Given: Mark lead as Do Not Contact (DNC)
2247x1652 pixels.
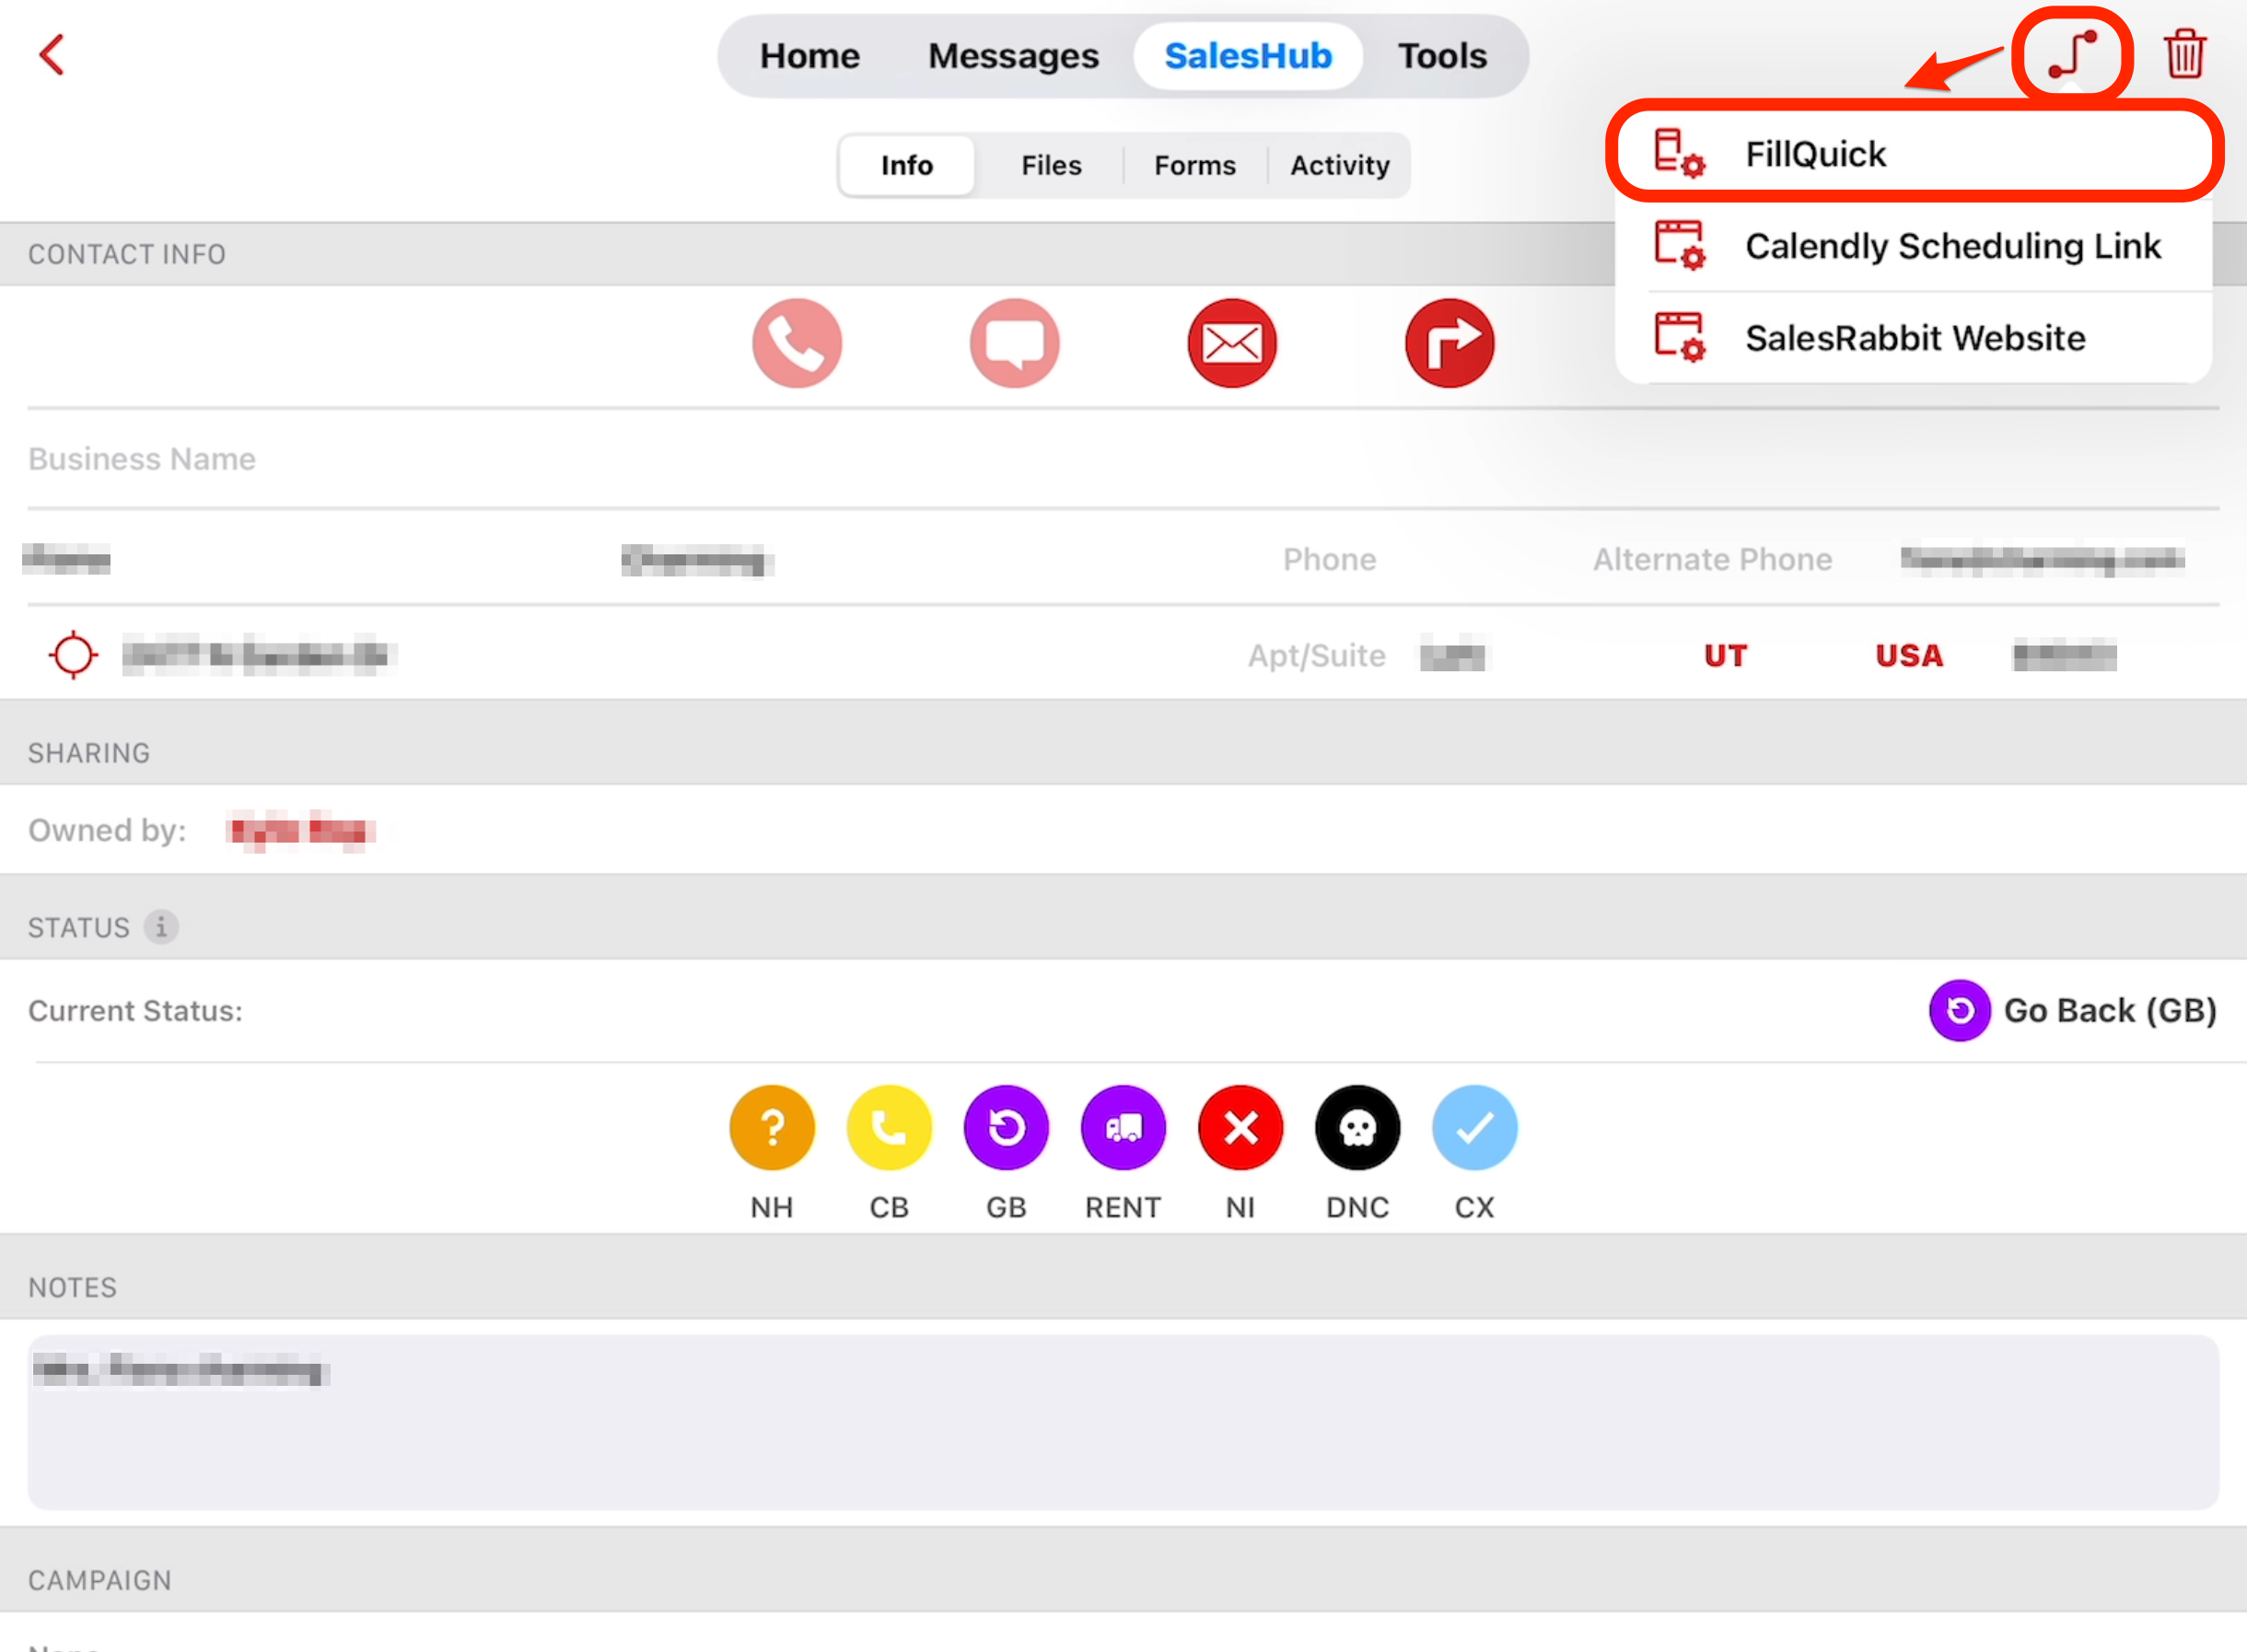Looking at the screenshot, I should [x=1357, y=1128].
